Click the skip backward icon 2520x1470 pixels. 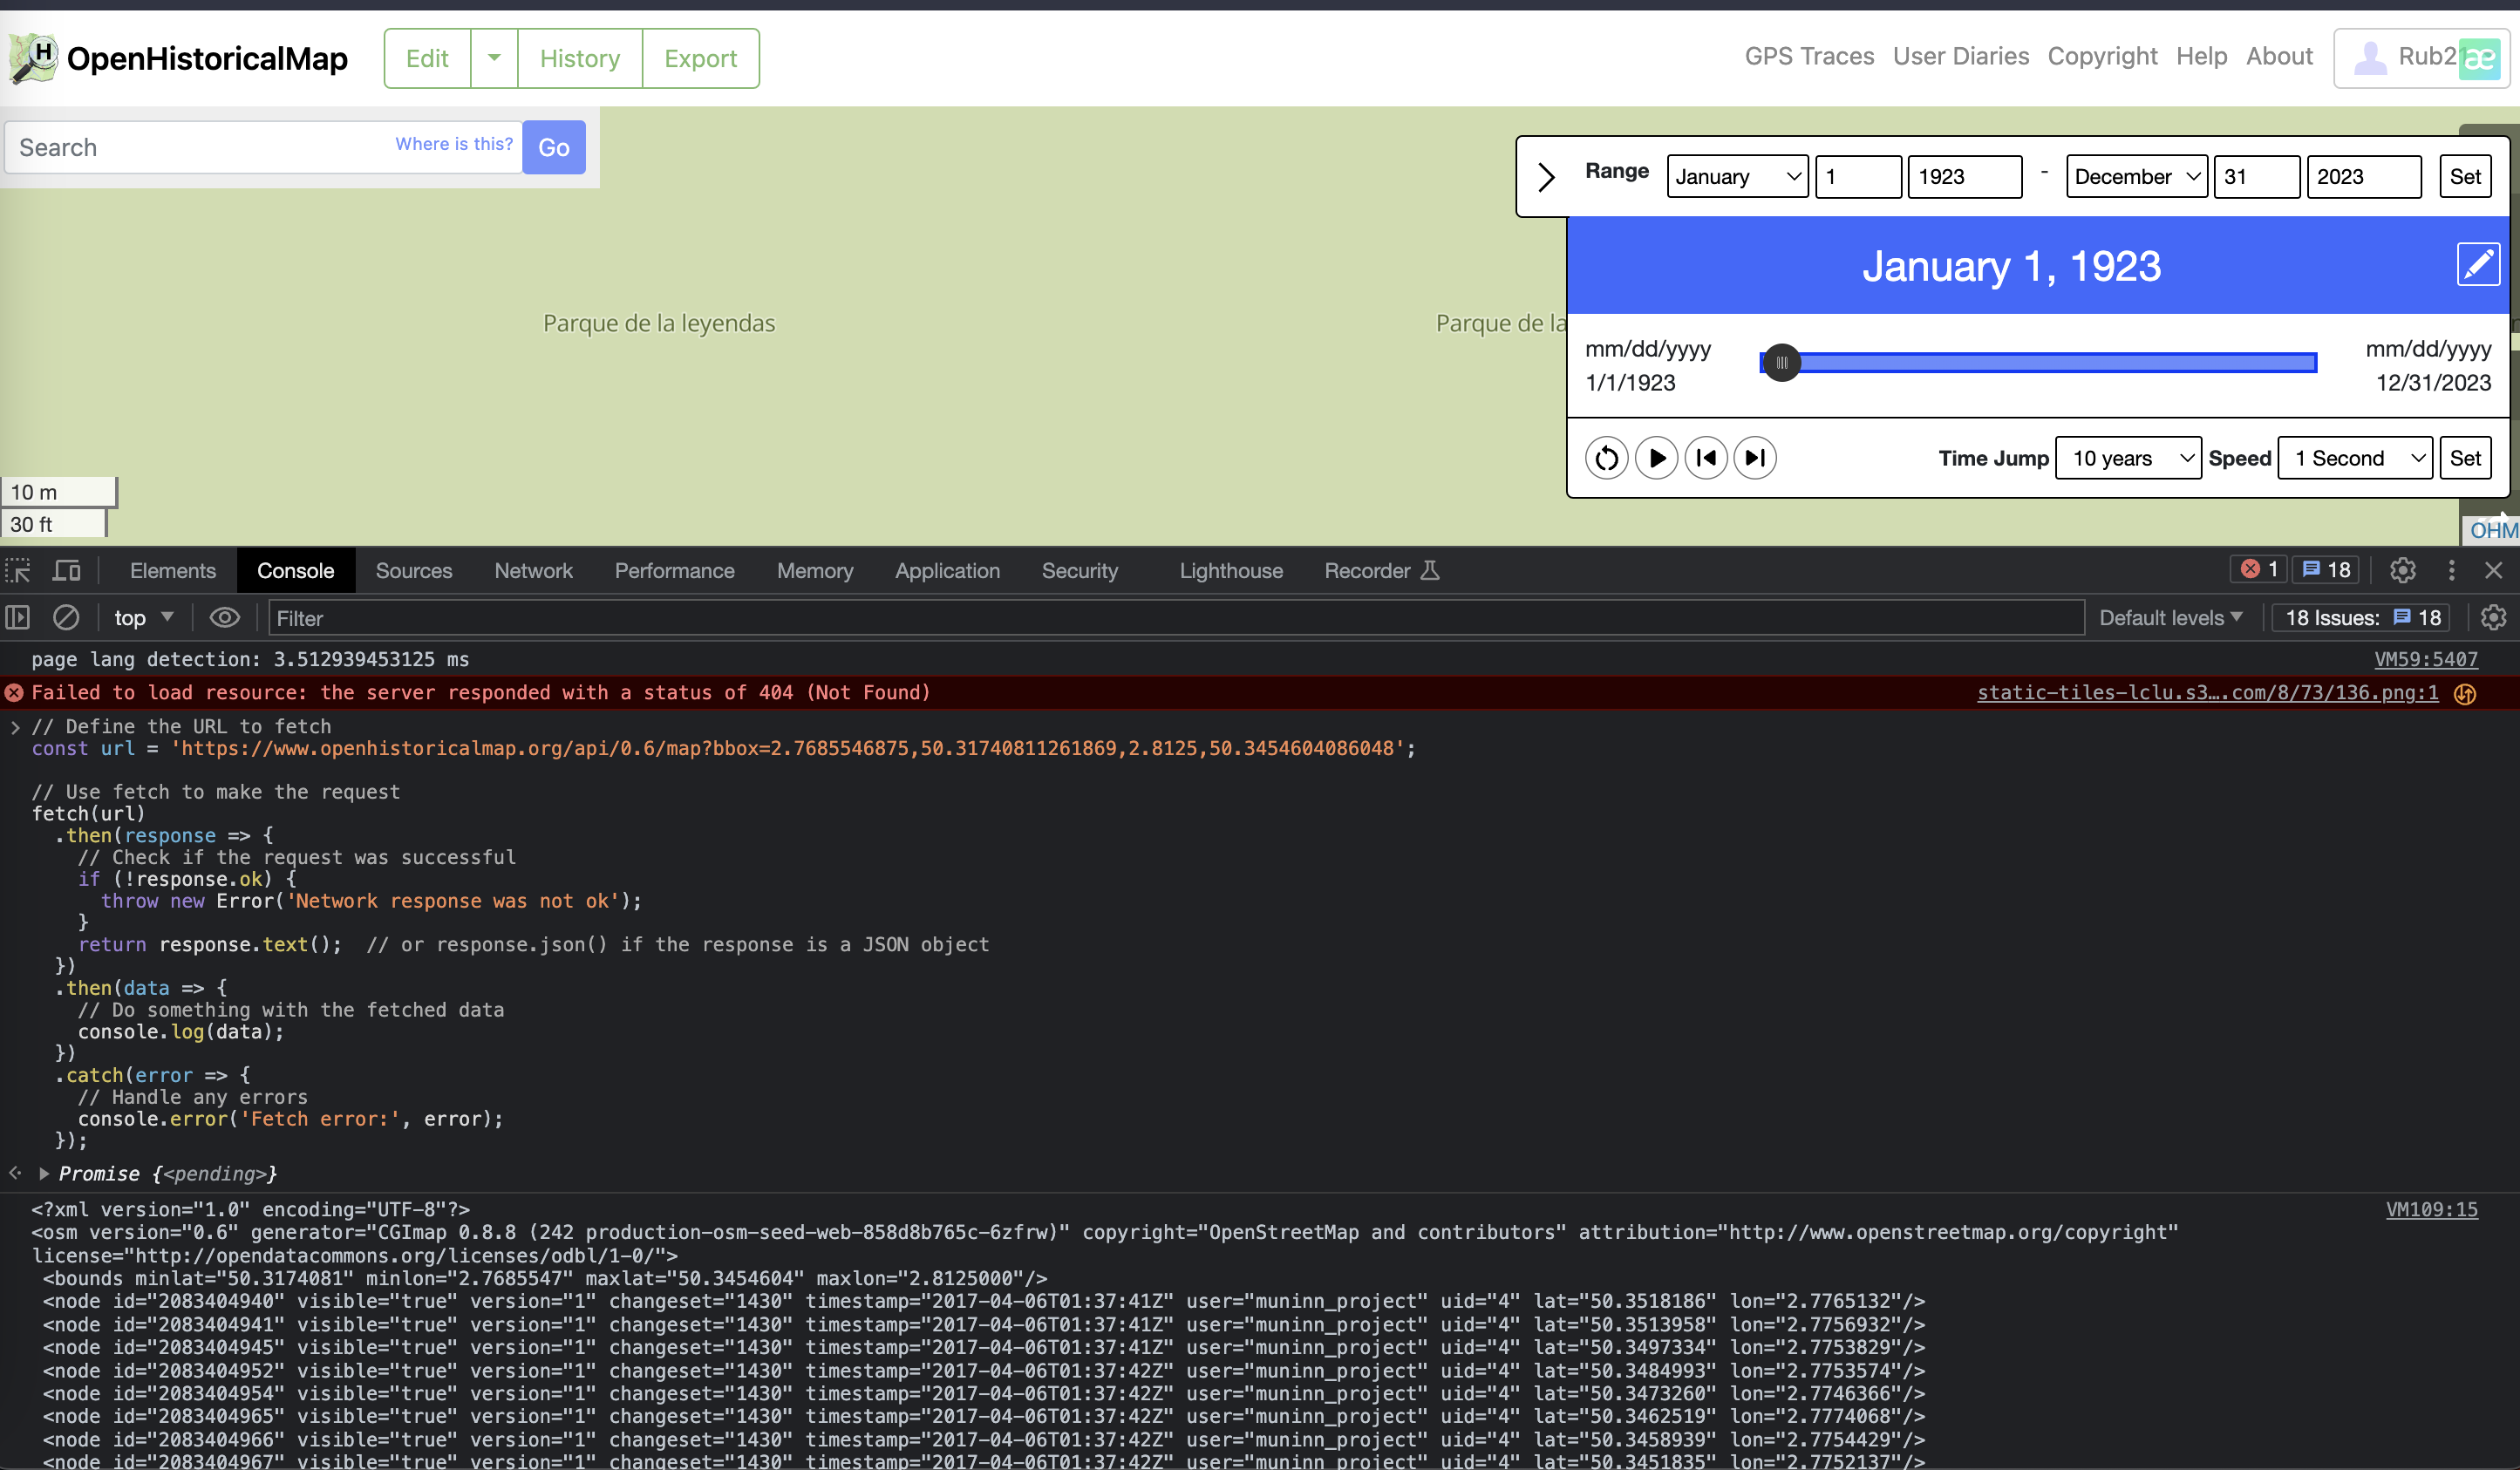pyautogui.click(x=1706, y=458)
